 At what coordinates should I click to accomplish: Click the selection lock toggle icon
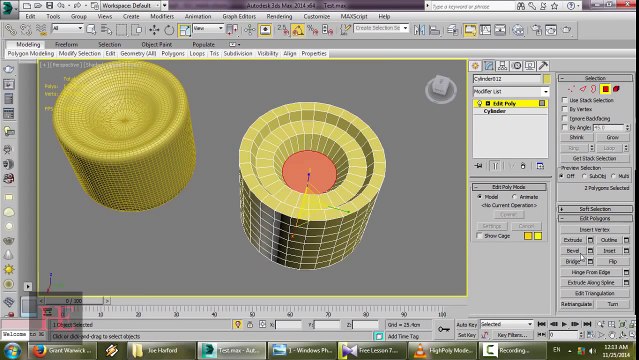pyautogui.click(x=250, y=325)
